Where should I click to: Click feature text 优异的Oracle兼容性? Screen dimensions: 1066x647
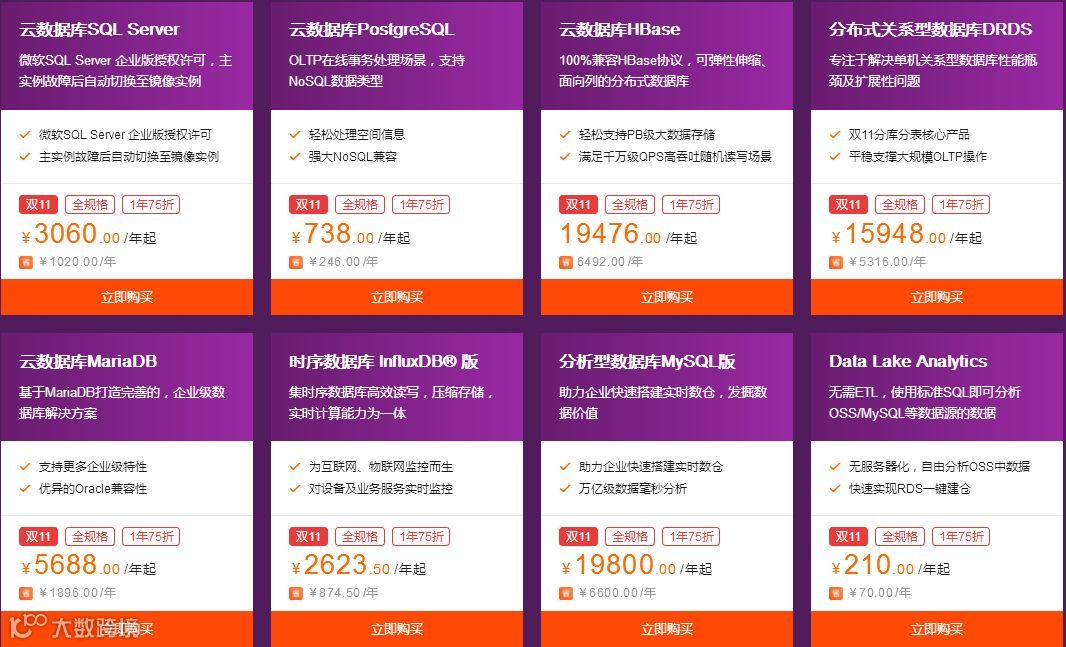click(92, 488)
